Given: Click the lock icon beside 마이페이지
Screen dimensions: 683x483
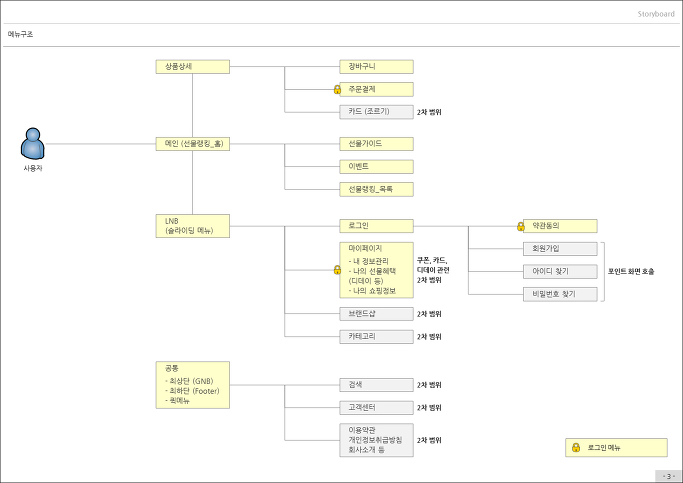Looking at the screenshot, I should coord(337,270).
